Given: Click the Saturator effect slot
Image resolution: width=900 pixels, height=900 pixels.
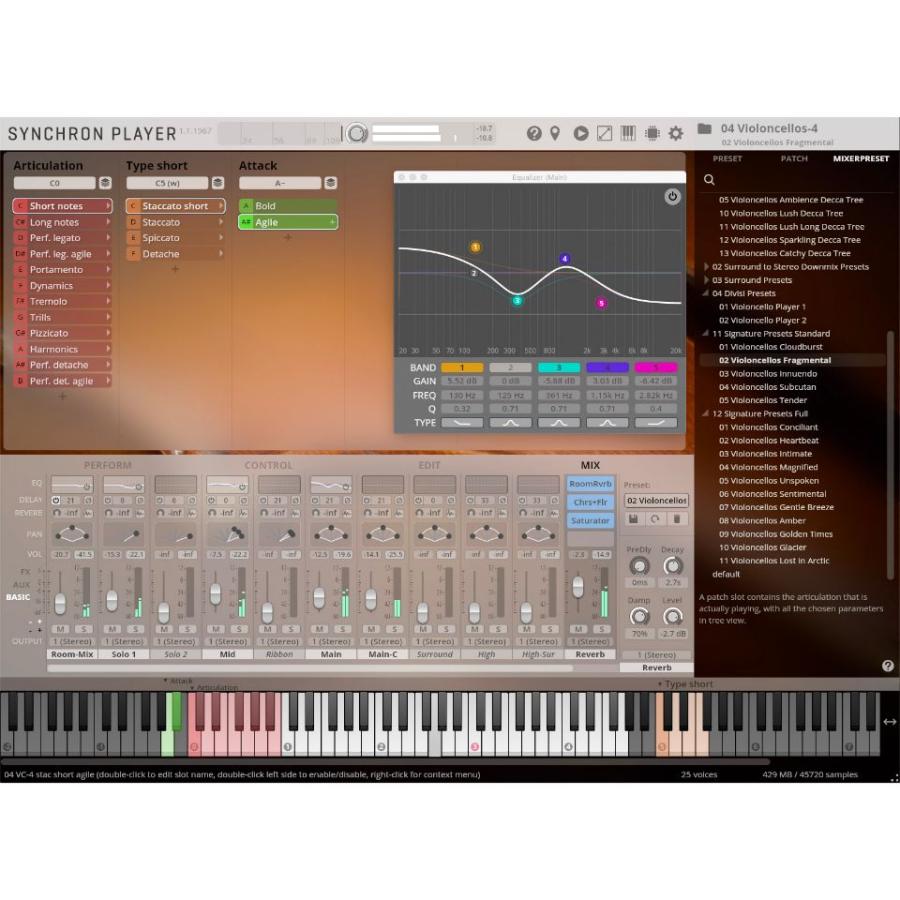Looking at the screenshot, I should pos(590,521).
